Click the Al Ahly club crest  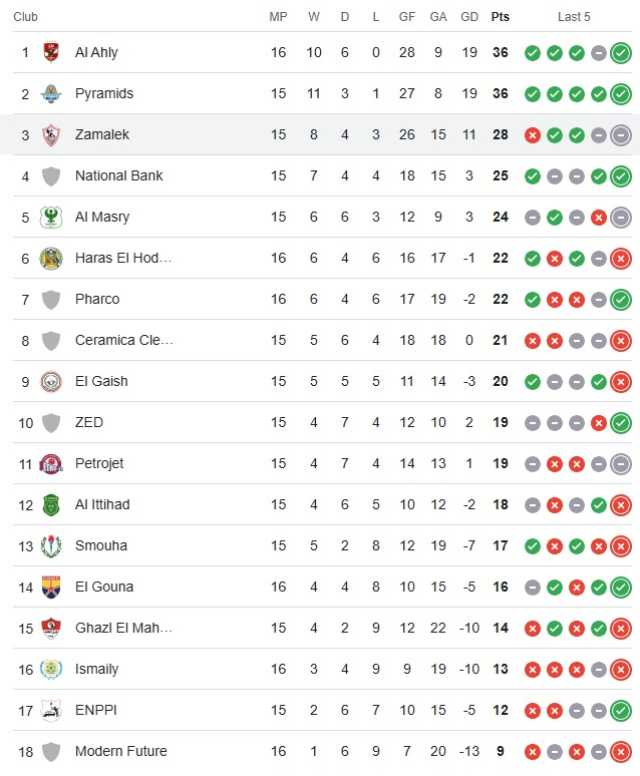51,52
